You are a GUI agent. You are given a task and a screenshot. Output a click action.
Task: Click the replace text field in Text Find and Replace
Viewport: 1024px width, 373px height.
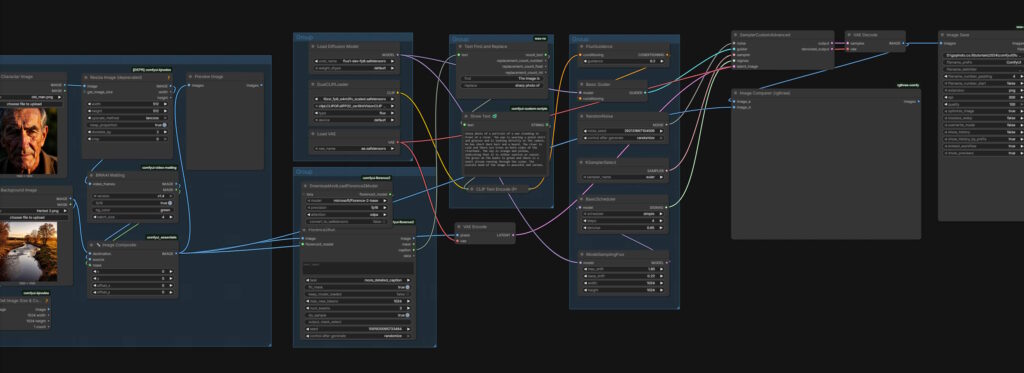coord(503,85)
